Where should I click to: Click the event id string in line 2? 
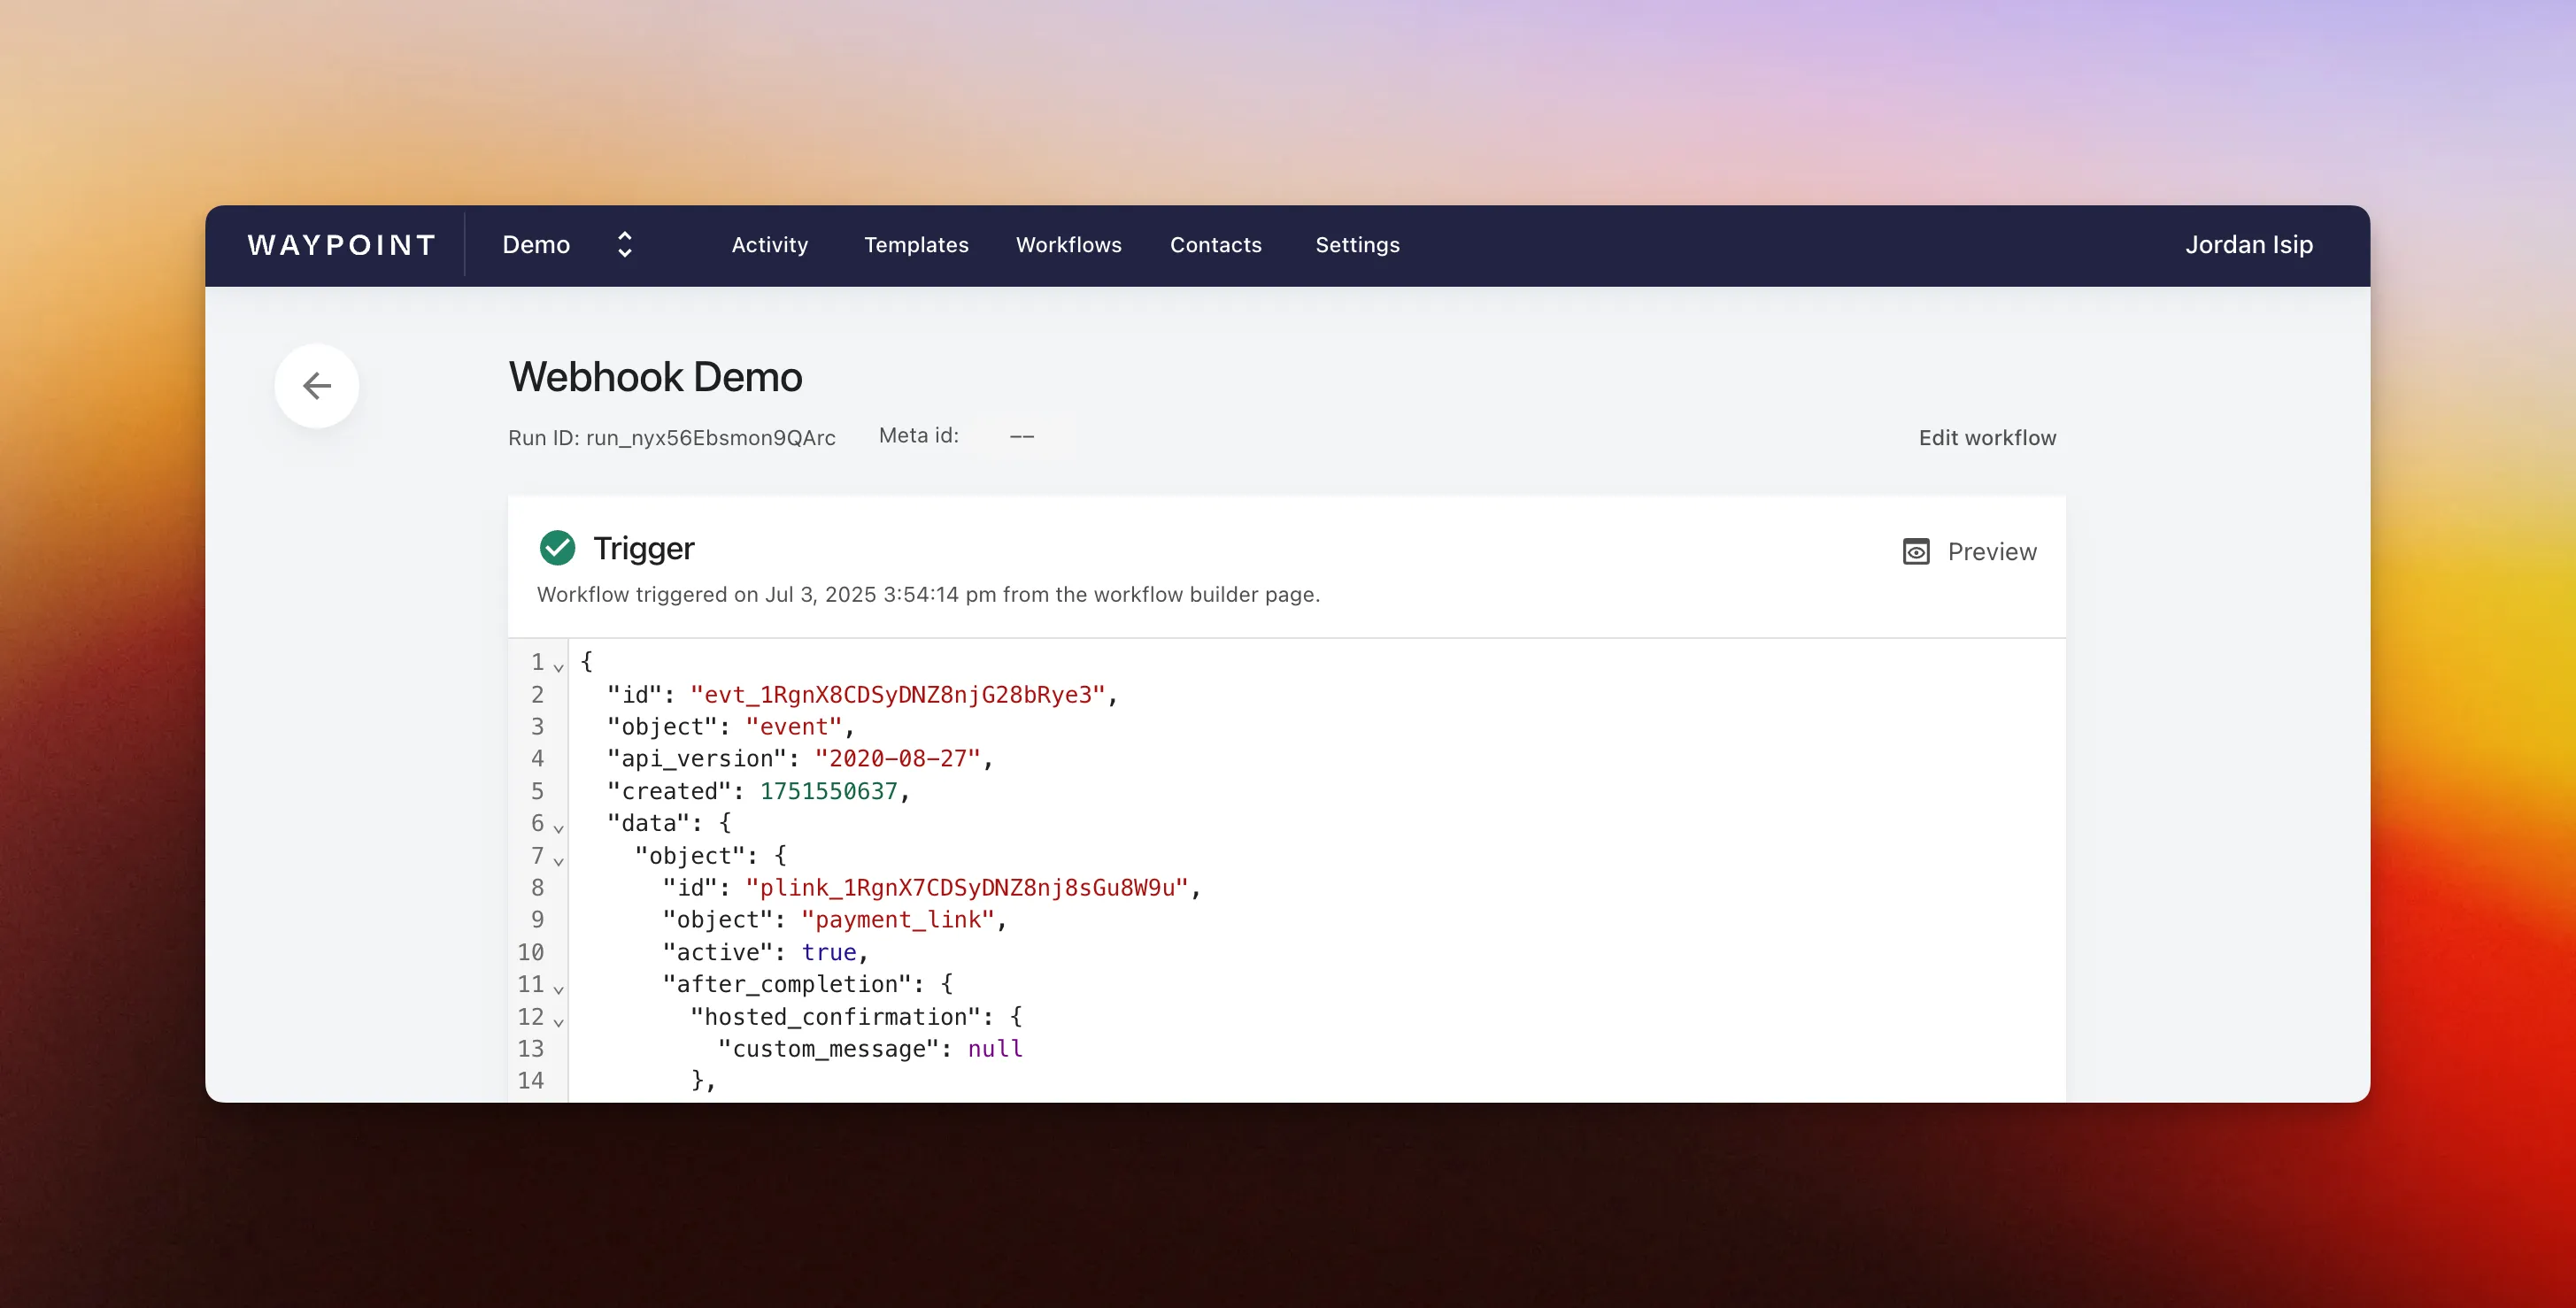tap(897, 695)
